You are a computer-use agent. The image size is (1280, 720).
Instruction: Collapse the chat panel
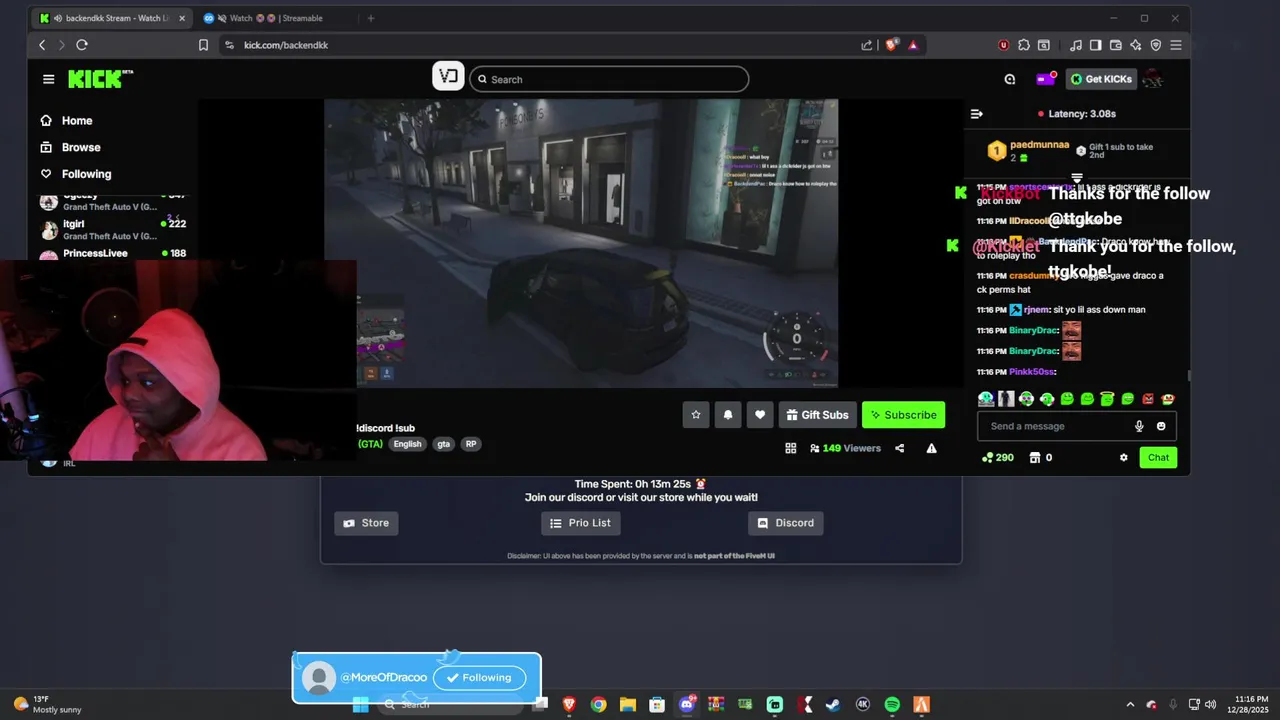coord(977,114)
